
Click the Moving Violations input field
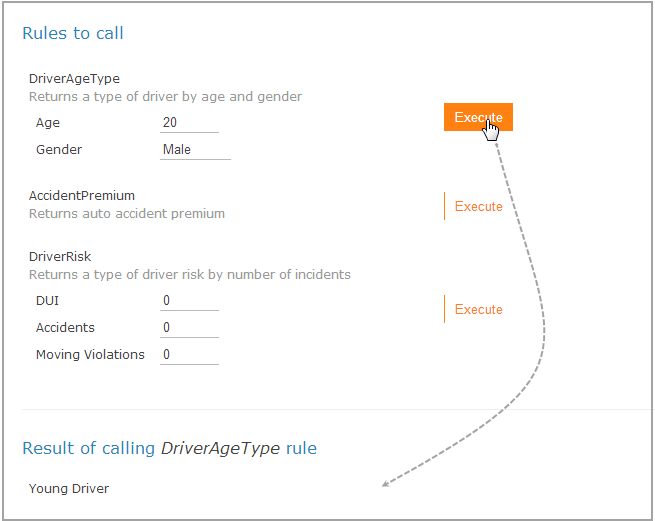click(x=189, y=355)
